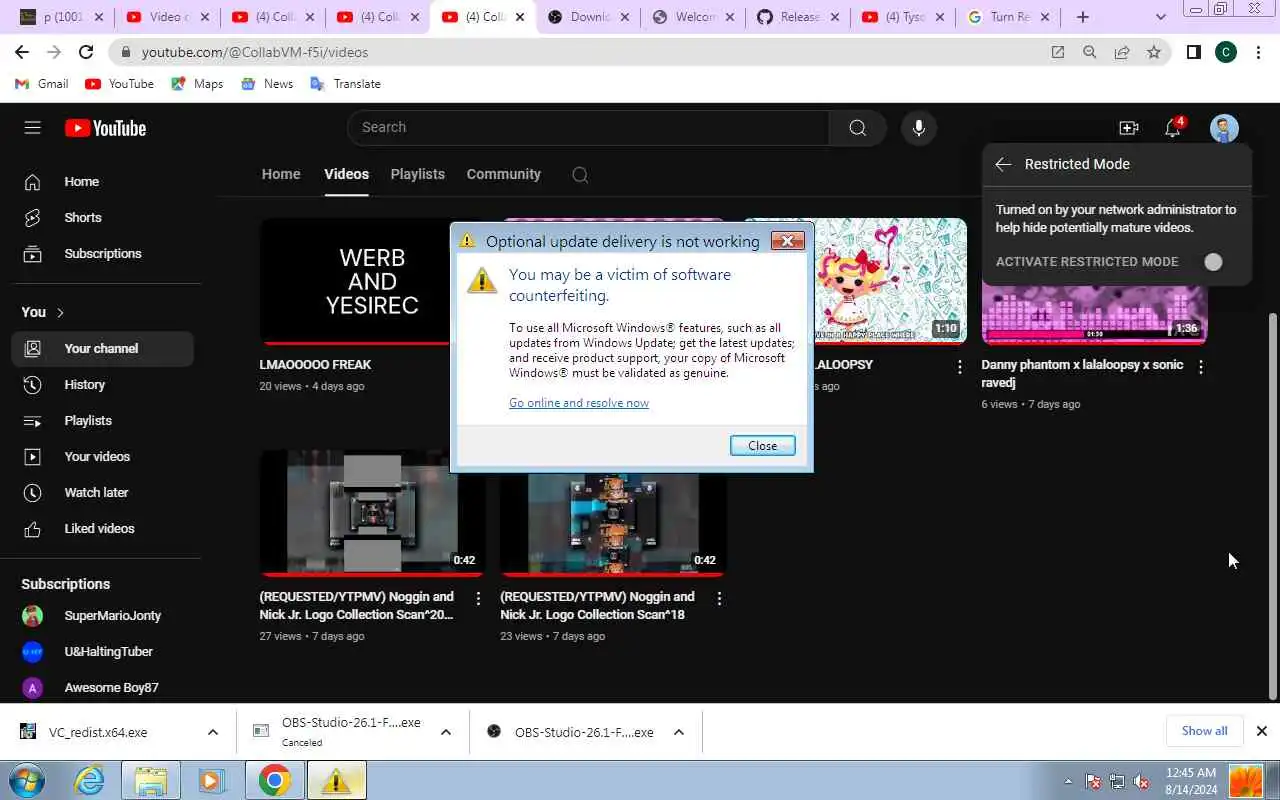Click the YouTube search input field

click(x=588, y=127)
